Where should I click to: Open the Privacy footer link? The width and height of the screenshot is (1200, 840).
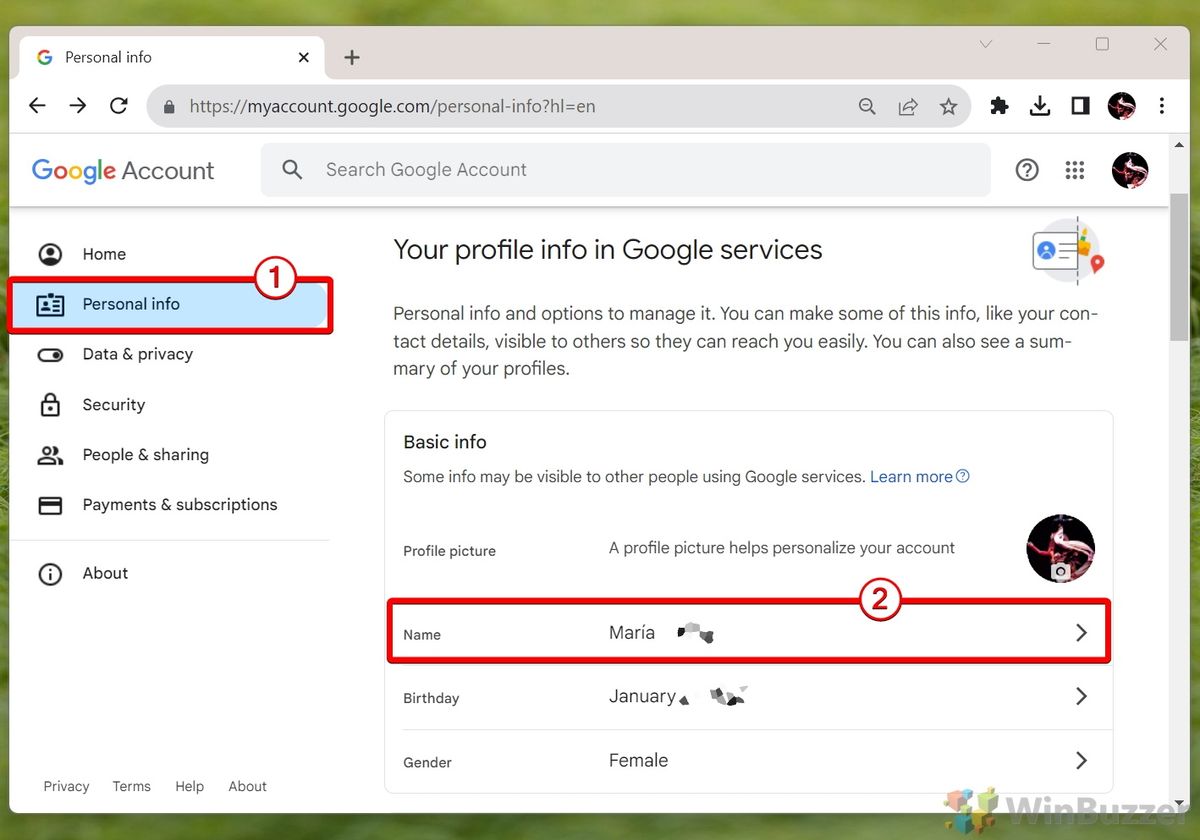click(66, 786)
